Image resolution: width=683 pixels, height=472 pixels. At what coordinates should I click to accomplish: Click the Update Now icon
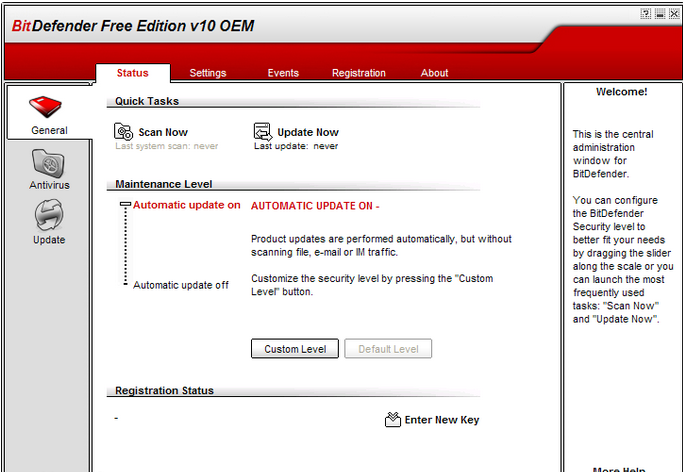263,131
